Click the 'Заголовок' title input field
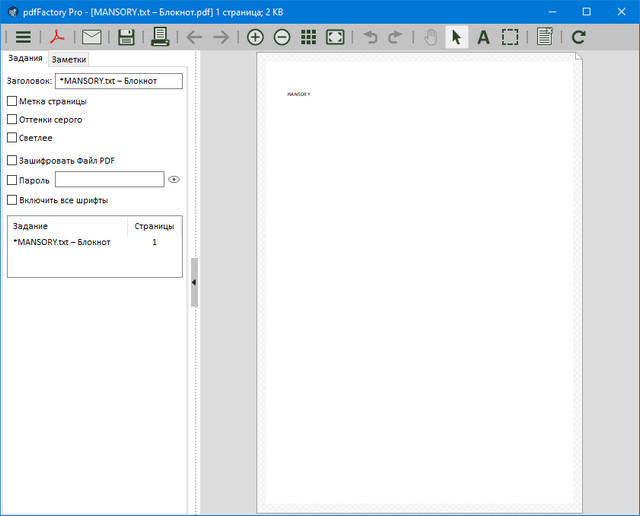This screenshot has width=640, height=516. pyautogui.click(x=119, y=81)
